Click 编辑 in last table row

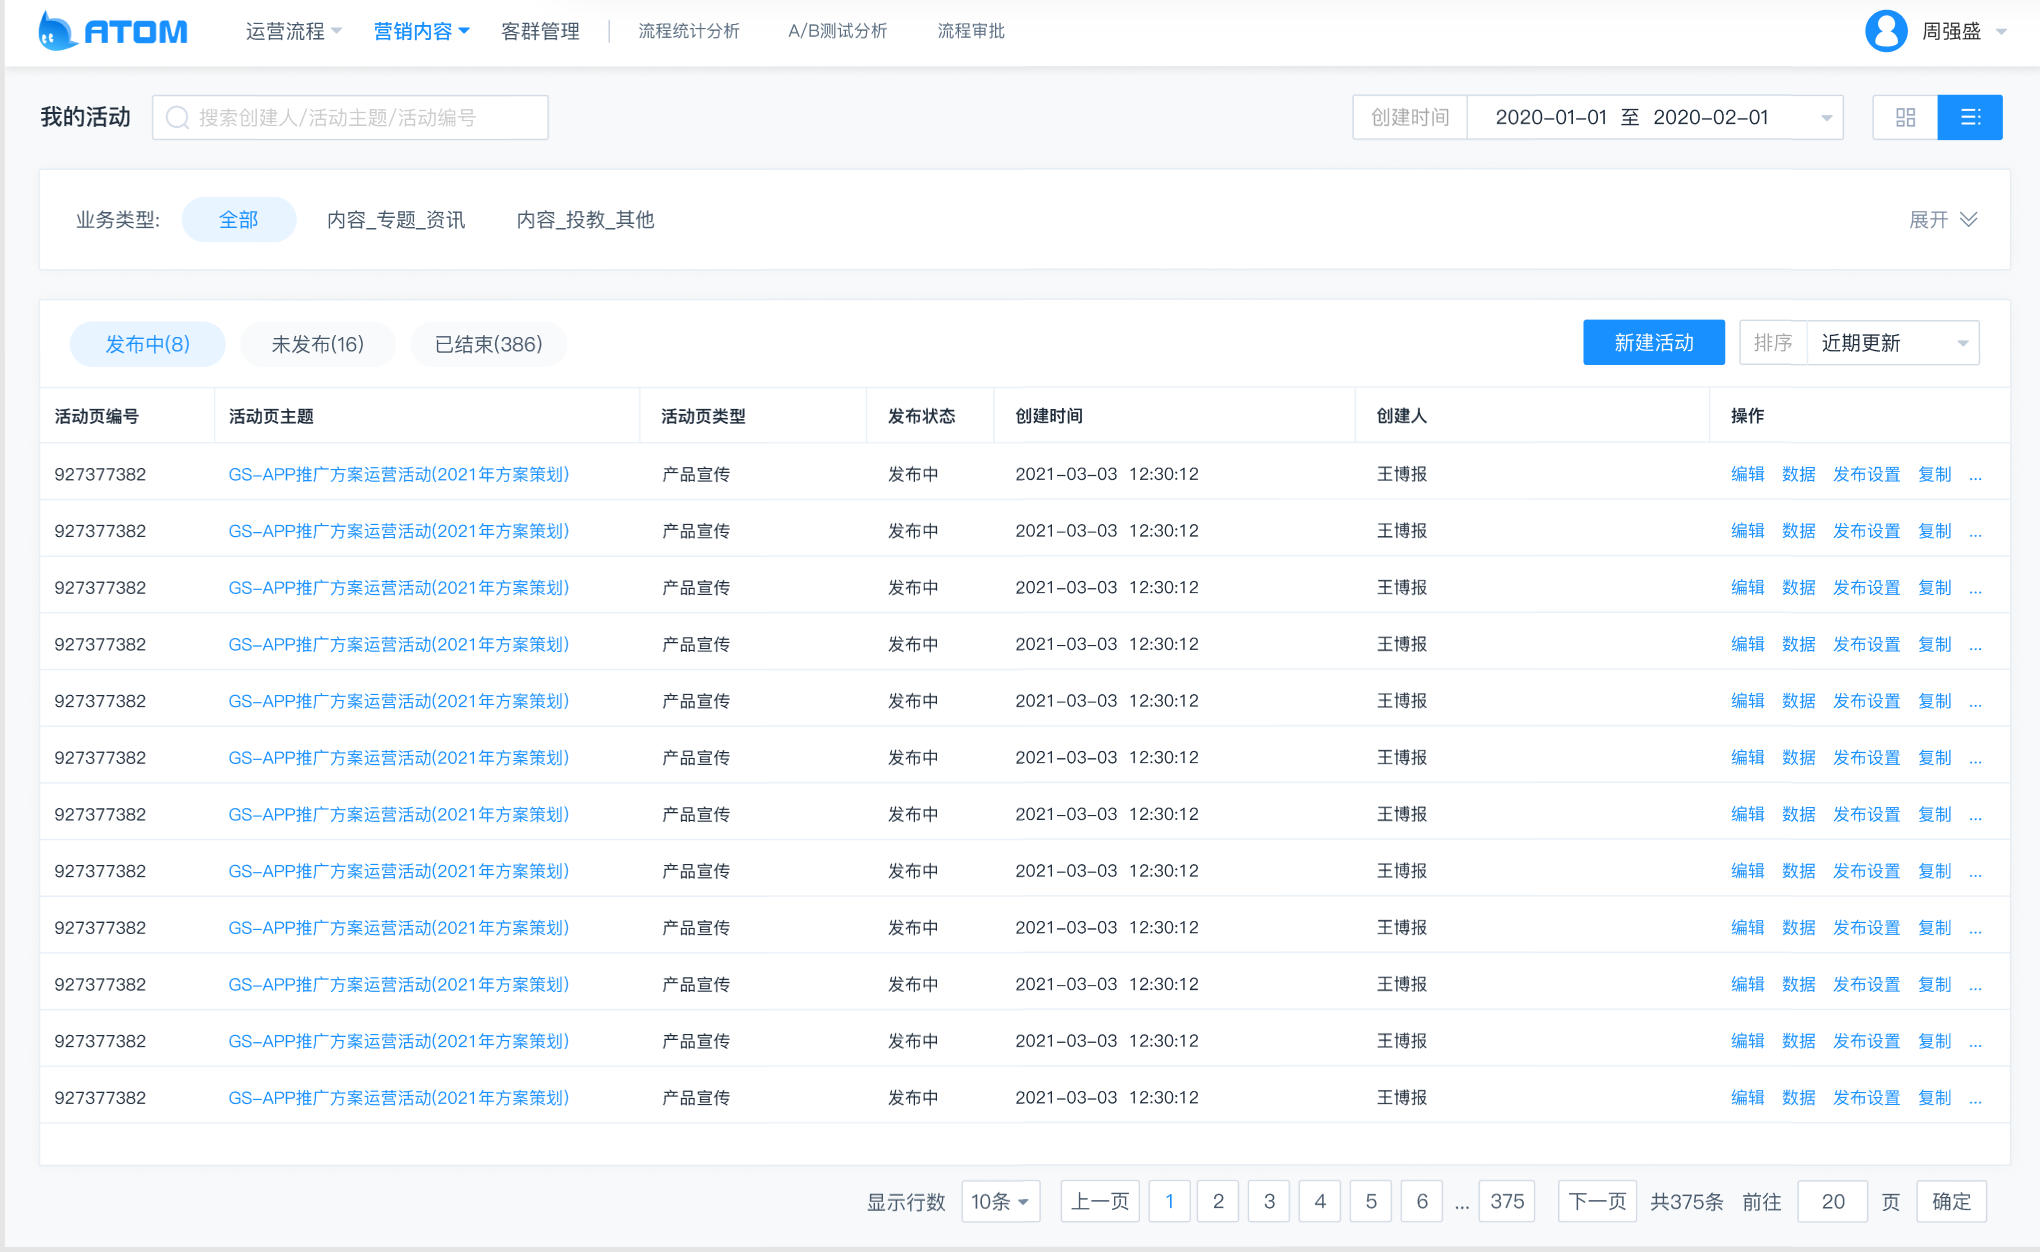1747,1098
